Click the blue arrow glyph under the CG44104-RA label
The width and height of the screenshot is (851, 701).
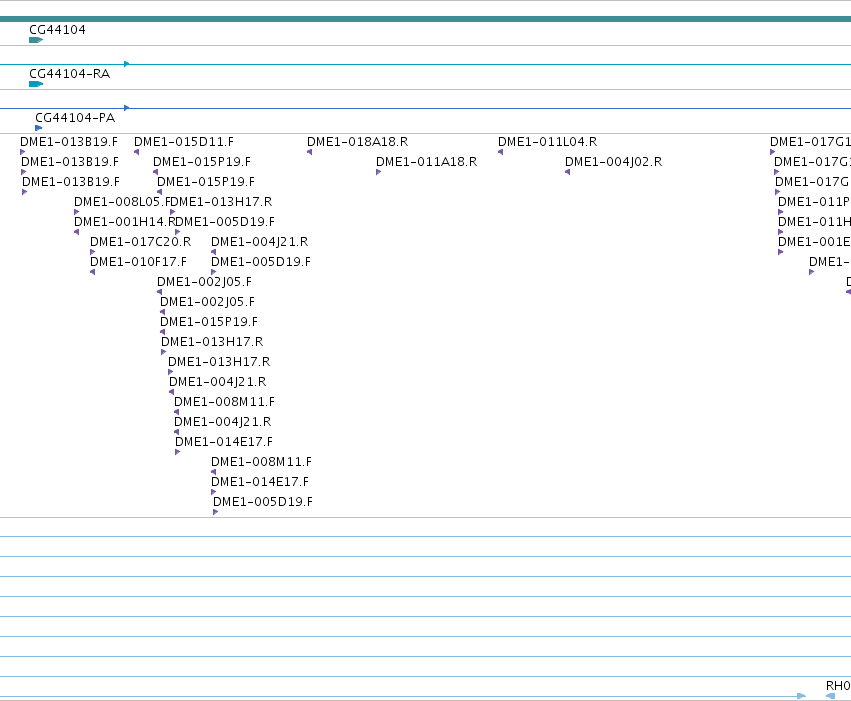click(x=36, y=84)
